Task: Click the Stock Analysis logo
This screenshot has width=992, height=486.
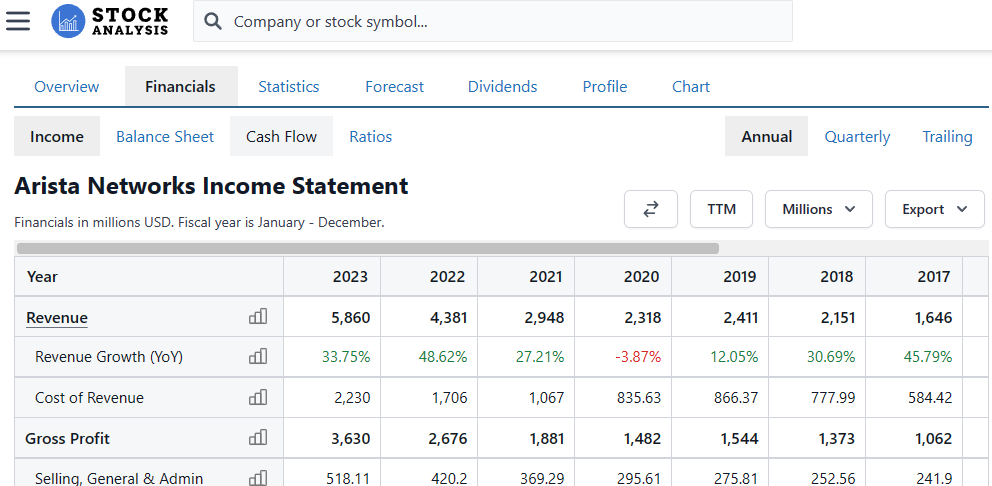Action: (110, 21)
